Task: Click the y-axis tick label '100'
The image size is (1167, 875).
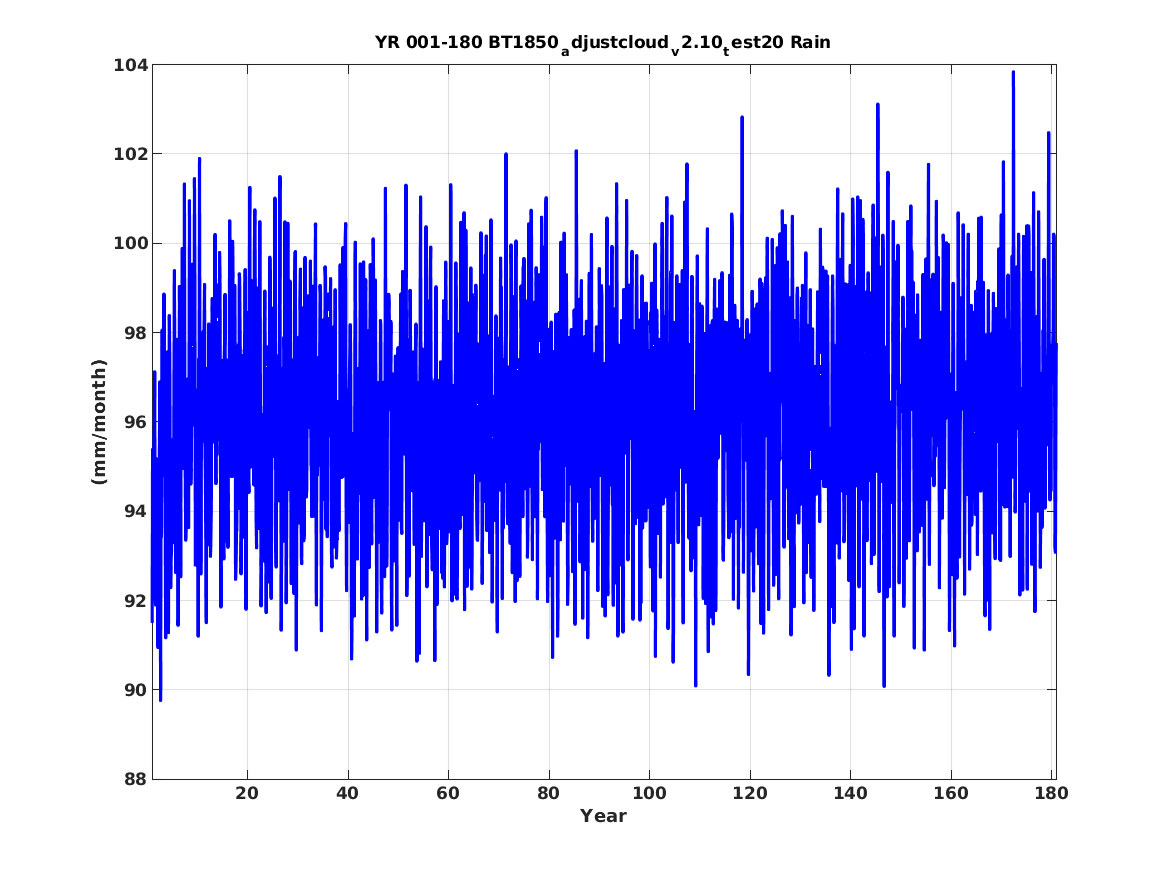Action: pos(130,244)
